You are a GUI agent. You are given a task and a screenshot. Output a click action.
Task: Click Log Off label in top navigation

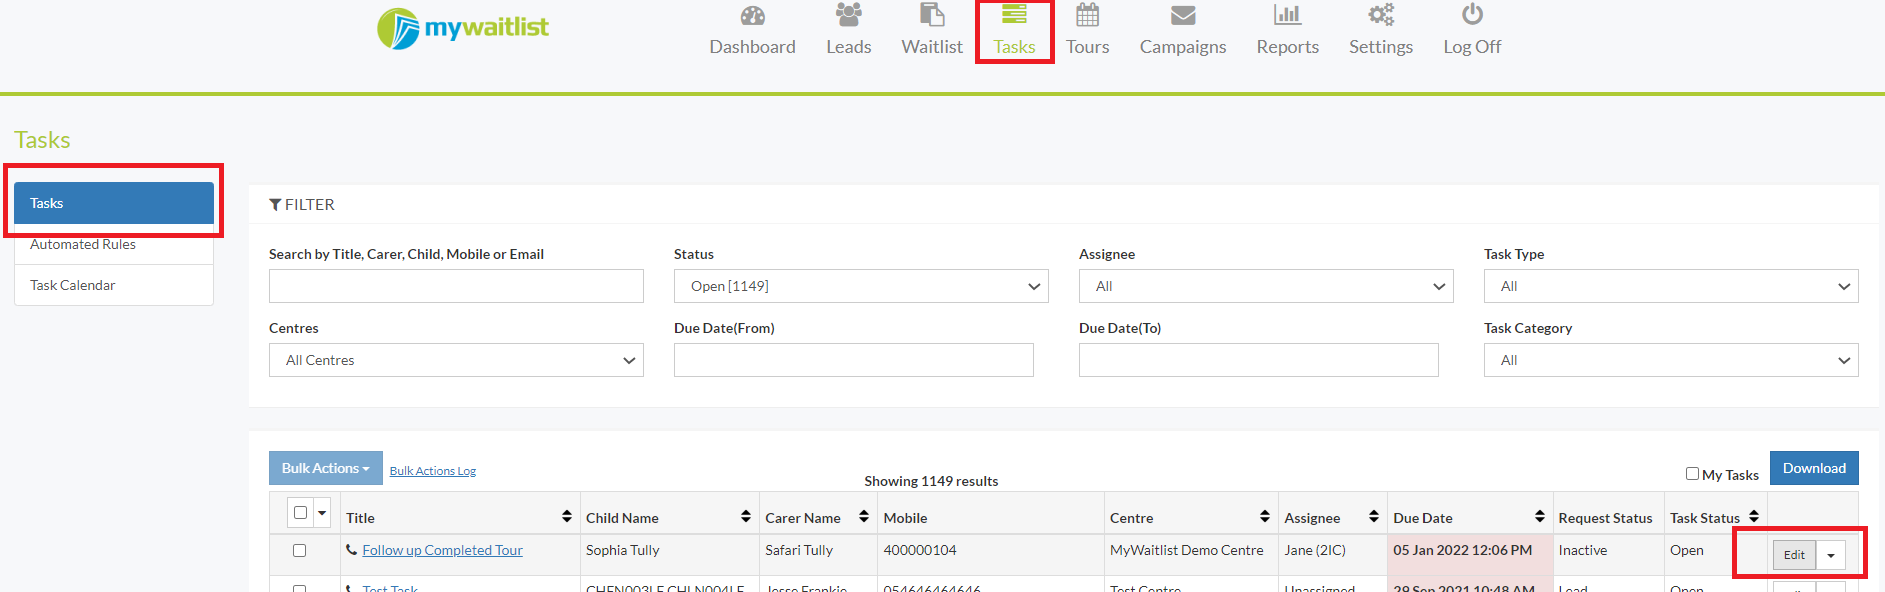tap(1472, 47)
